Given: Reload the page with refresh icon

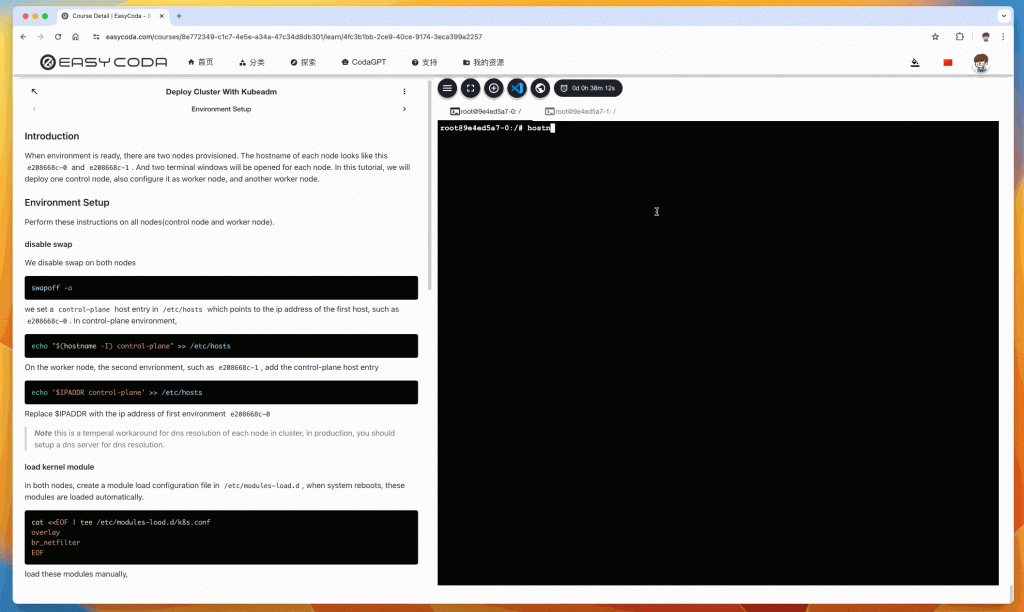Looking at the screenshot, I should pos(58,37).
